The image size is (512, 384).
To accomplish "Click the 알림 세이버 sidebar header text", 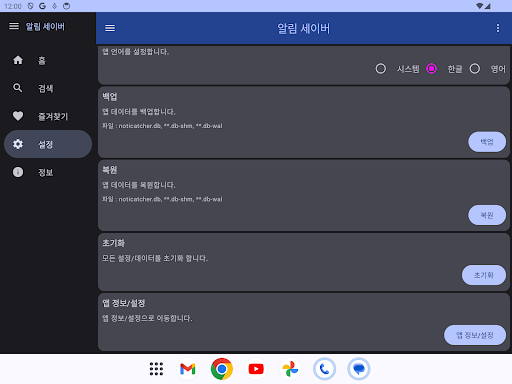I will tap(45, 26).
